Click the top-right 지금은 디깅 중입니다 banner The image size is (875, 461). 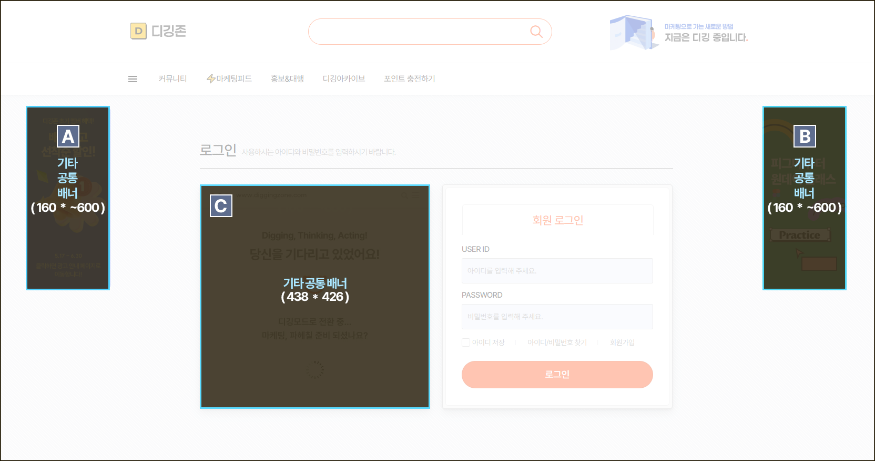tap(679, 32)
